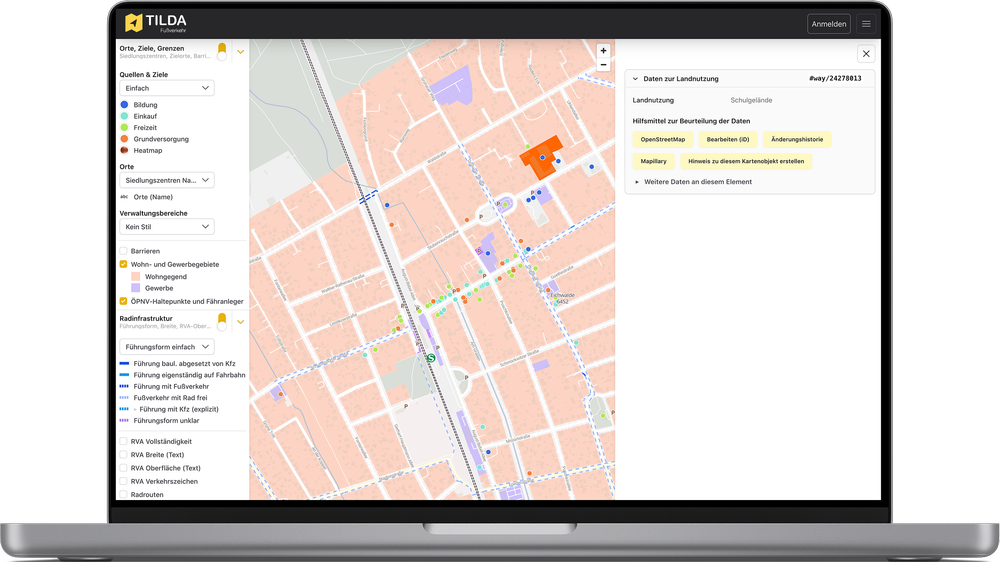This screenshot has width=1000, height=562.
Task: Zoom in on the map
Action: coord(602,51)
